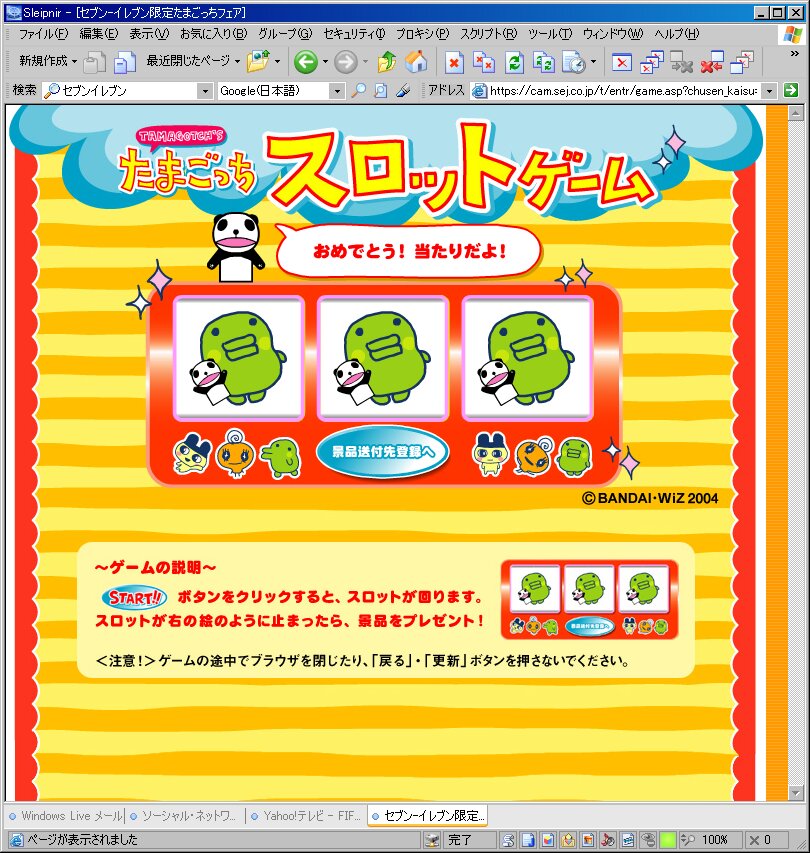Expand the arrow next to favorites folder
Screen dimensions: 810x853
[x=277, y=61]
